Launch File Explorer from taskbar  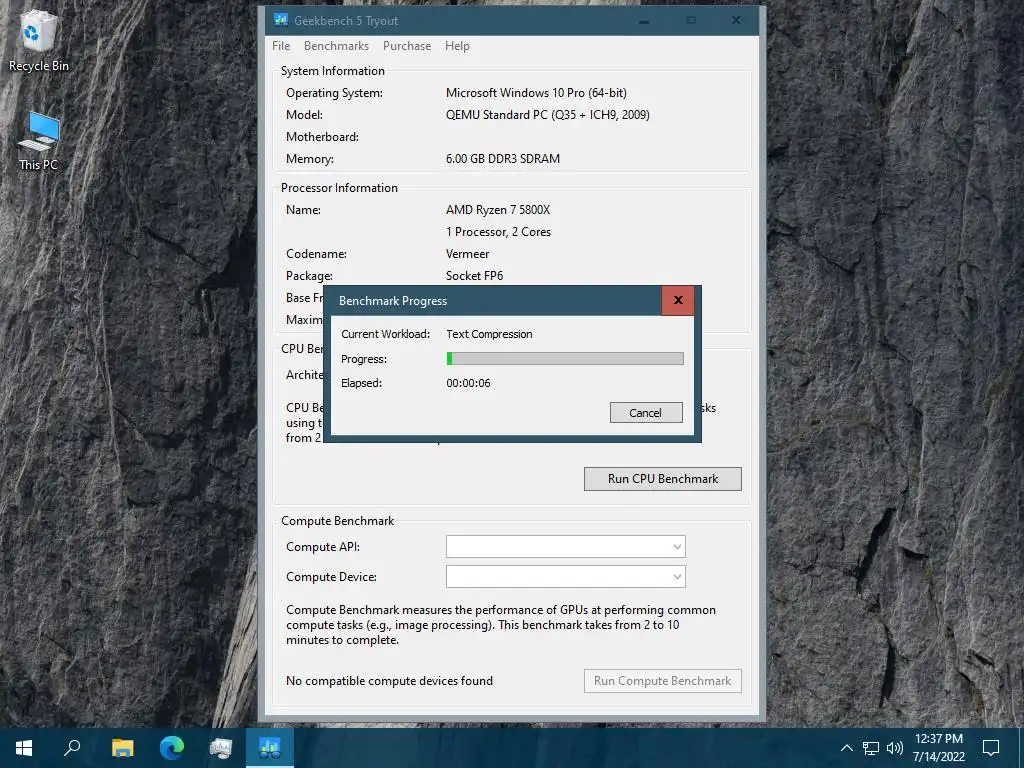[x=122, y=748]
